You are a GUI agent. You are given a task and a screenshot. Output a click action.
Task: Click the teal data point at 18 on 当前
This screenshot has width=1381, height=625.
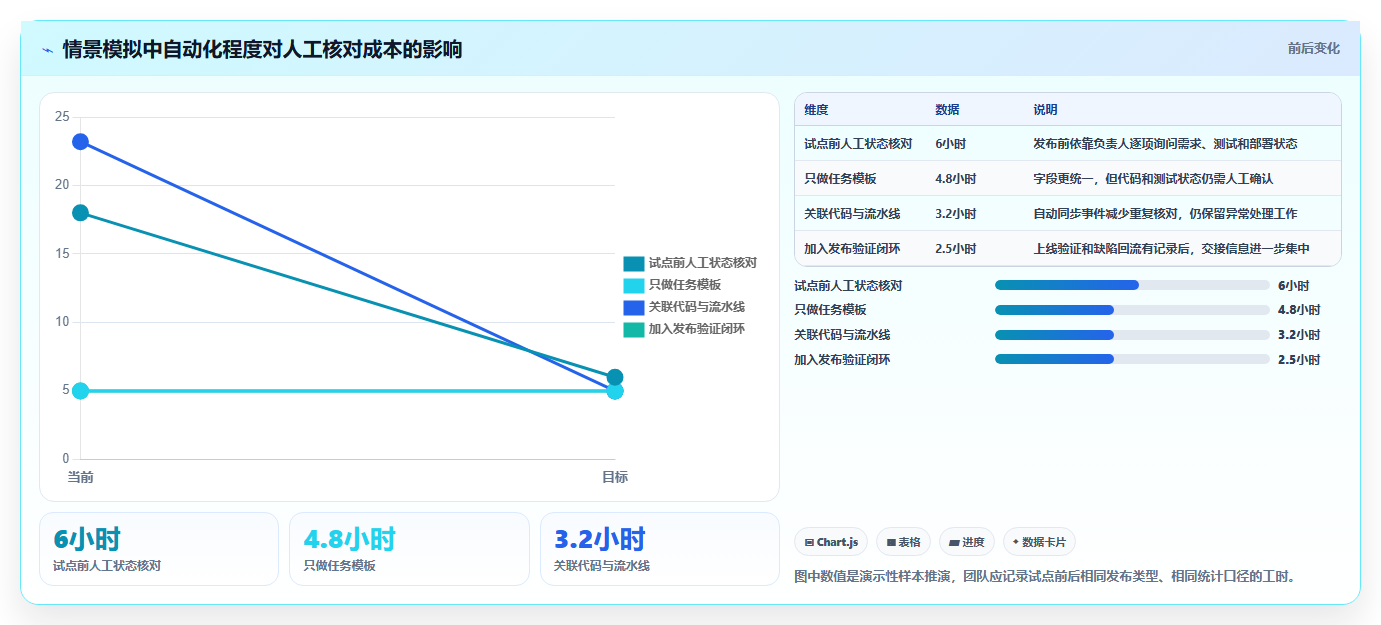80,213
